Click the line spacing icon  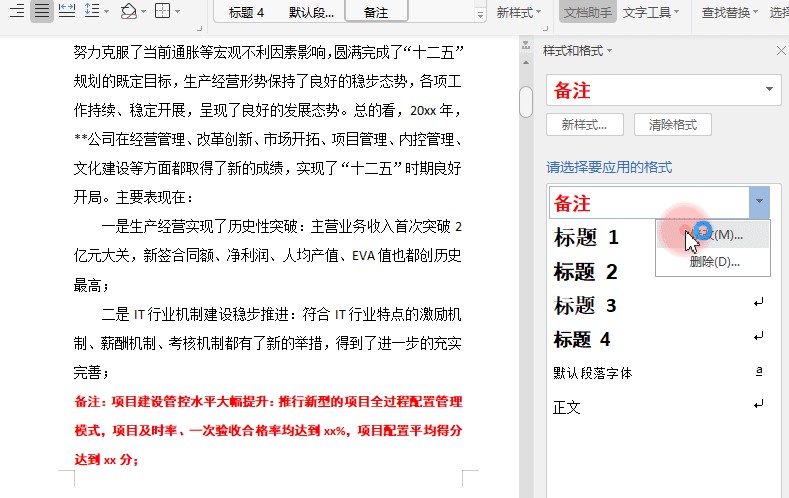pos(92,11)
